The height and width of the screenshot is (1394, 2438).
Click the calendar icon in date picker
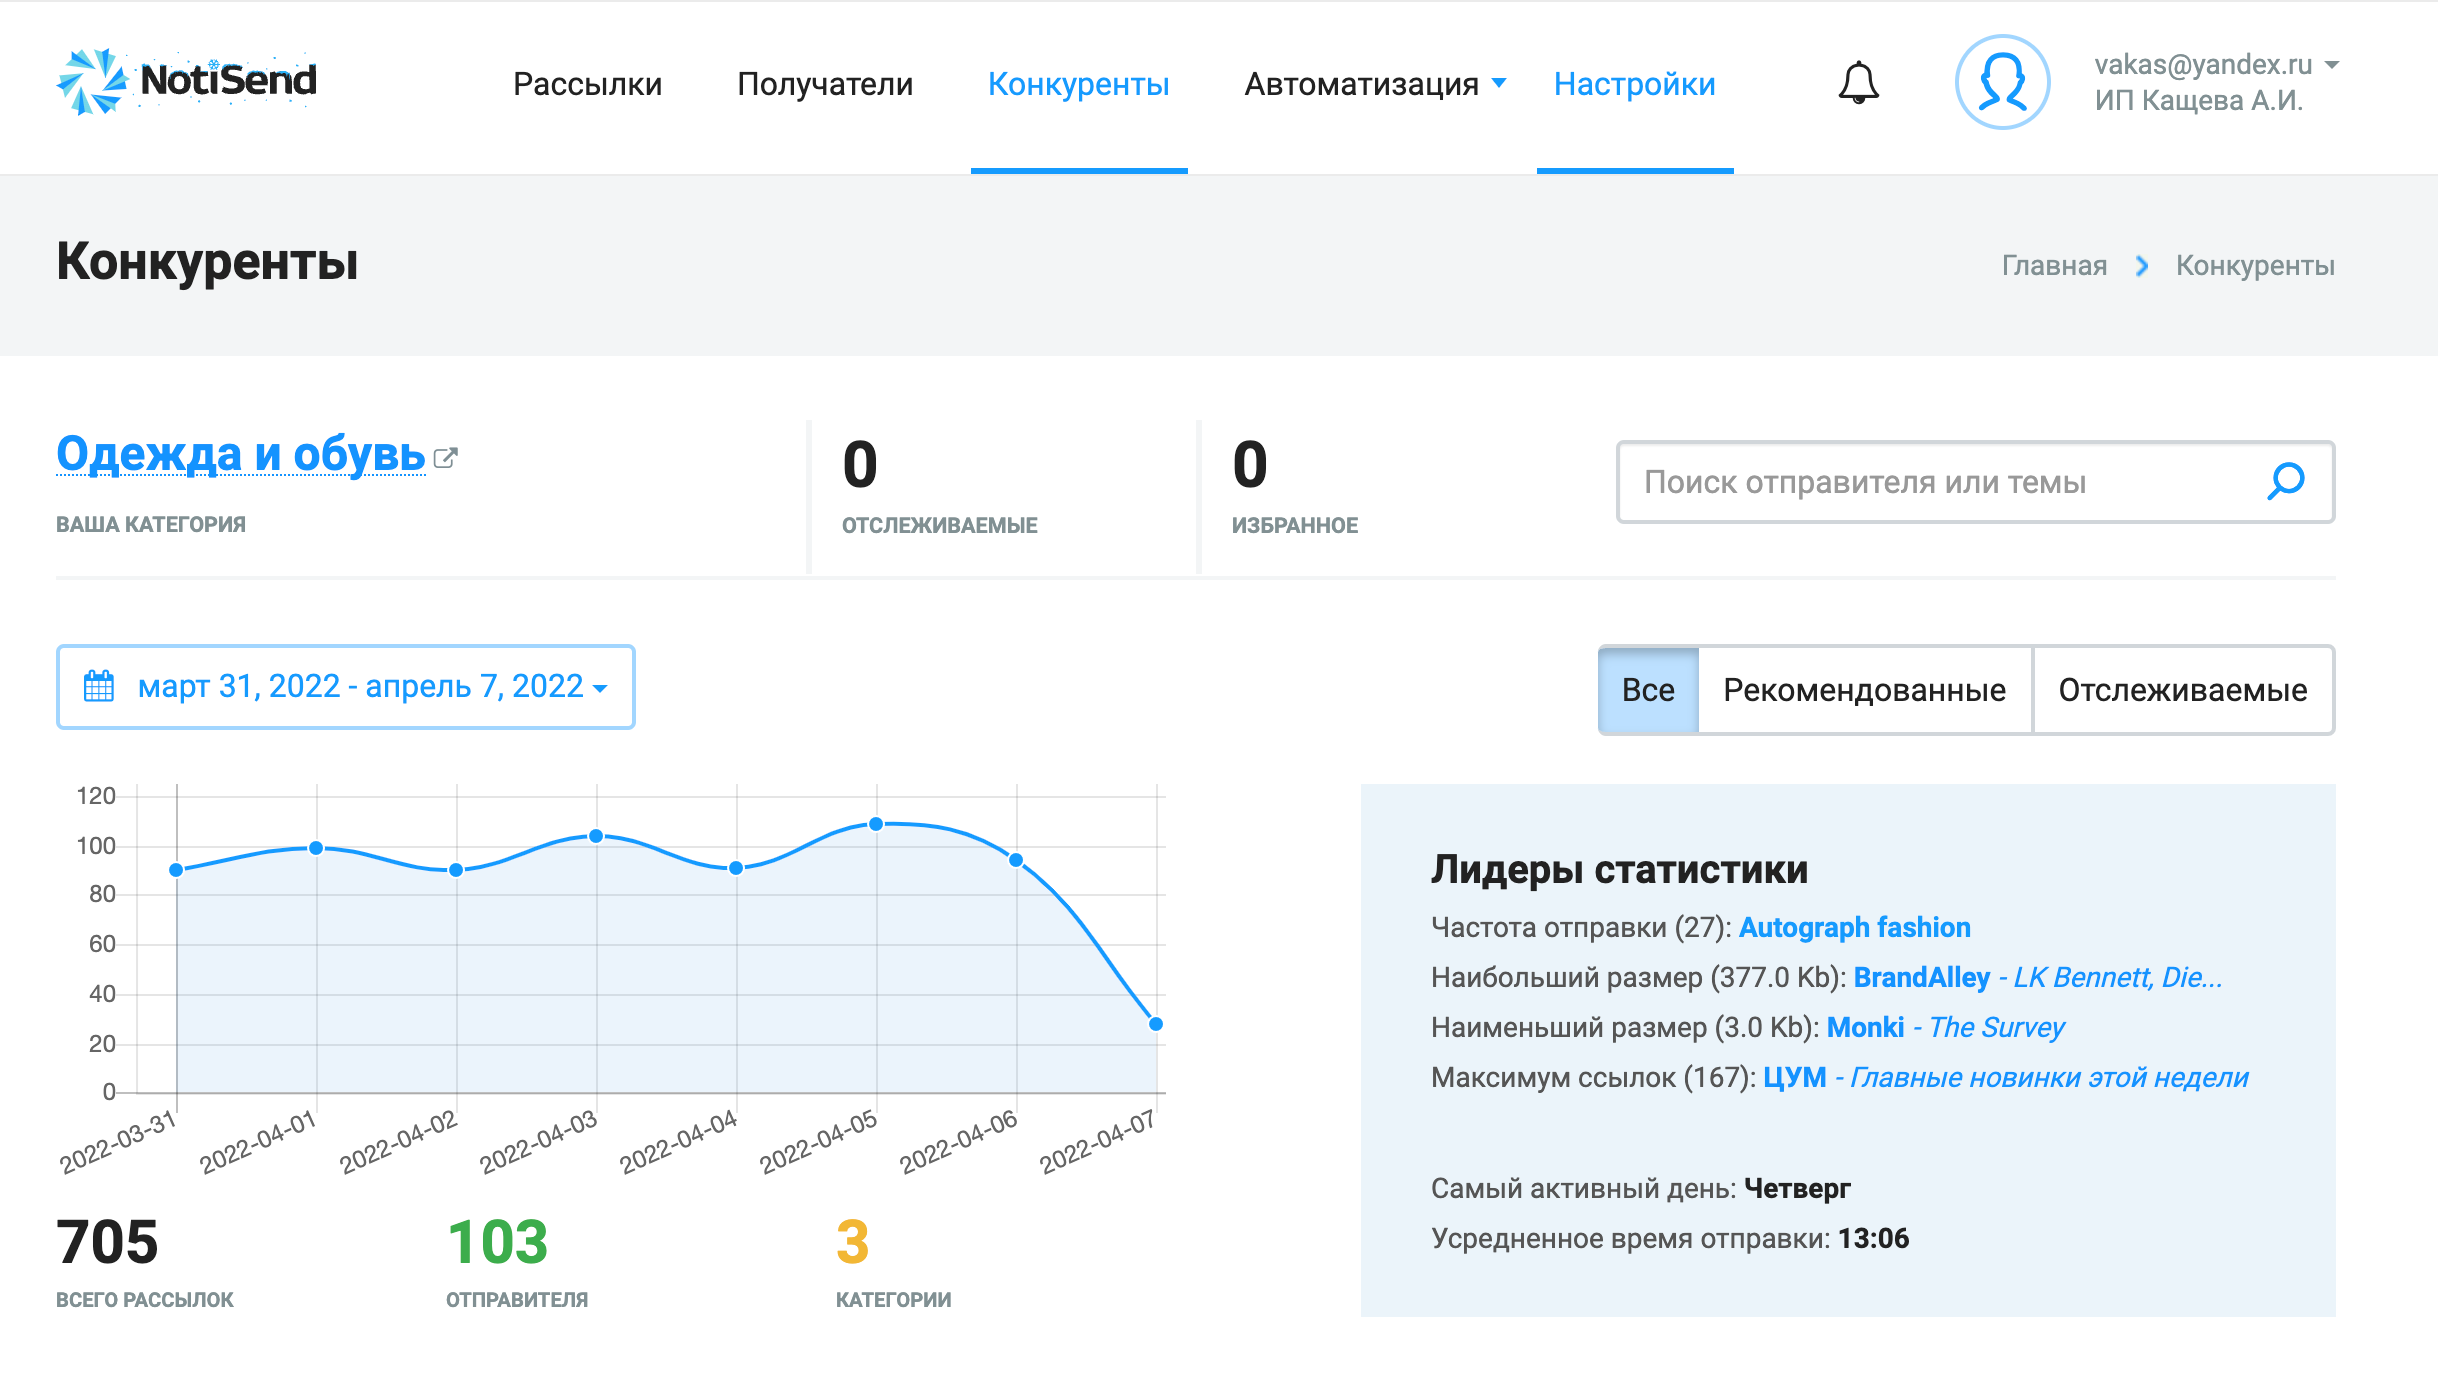[99, 687]
